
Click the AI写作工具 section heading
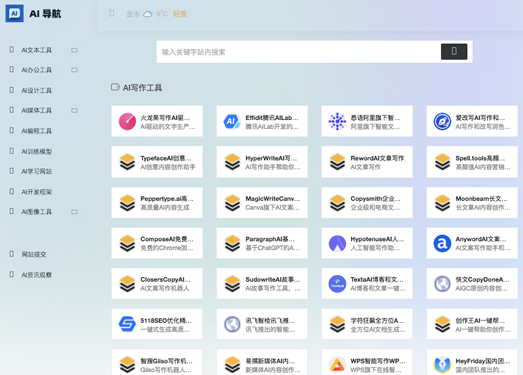tap(142, 88)
